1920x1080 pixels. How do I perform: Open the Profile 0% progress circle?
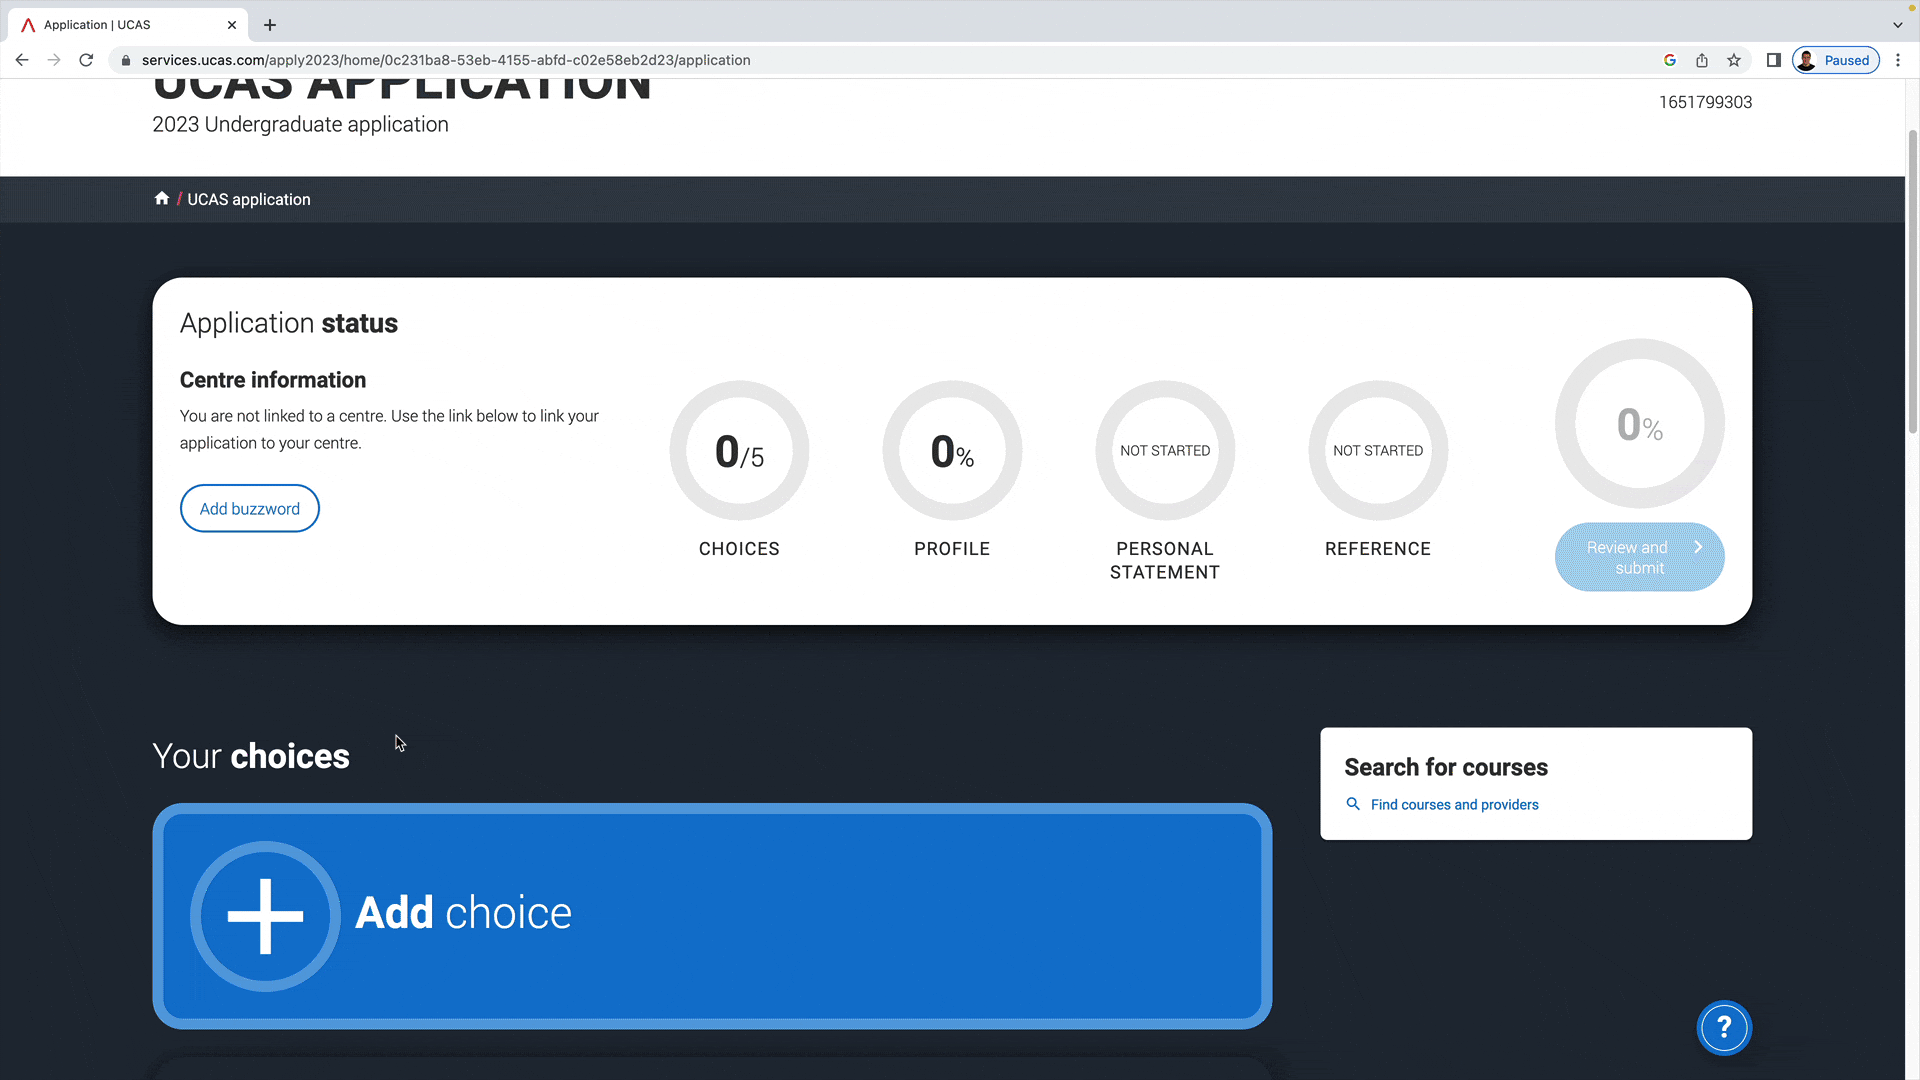click(x=952, y=451)
